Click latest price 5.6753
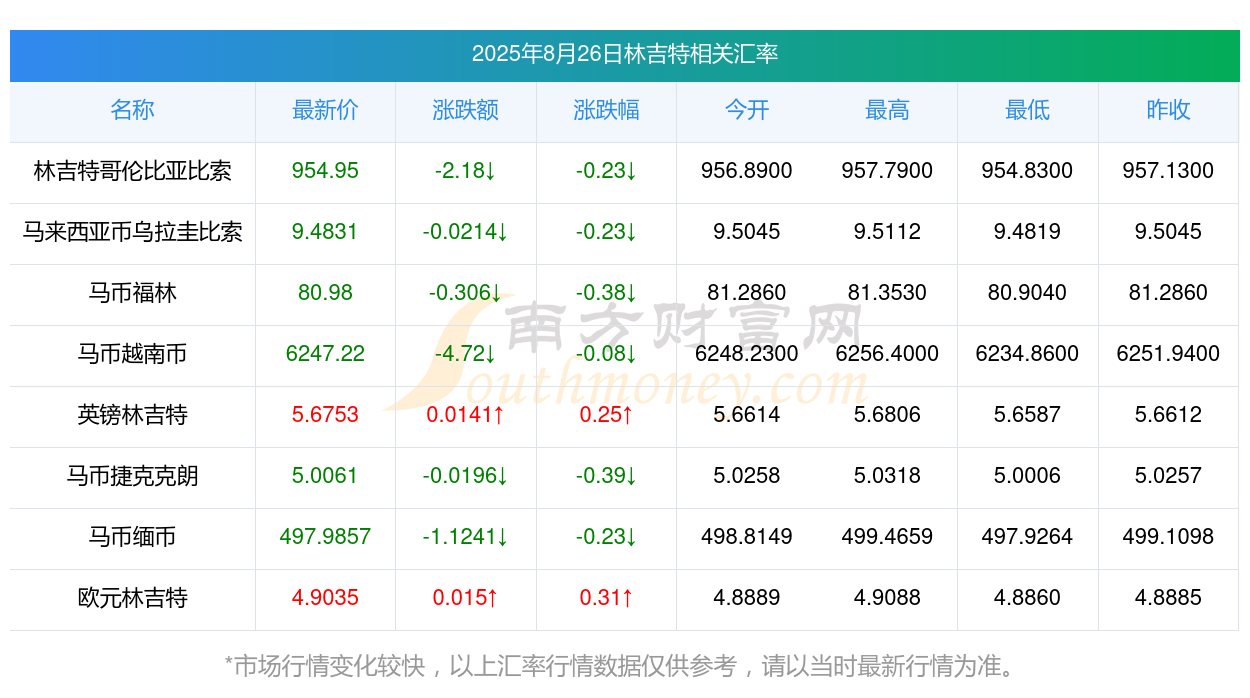 pos(325,415)
